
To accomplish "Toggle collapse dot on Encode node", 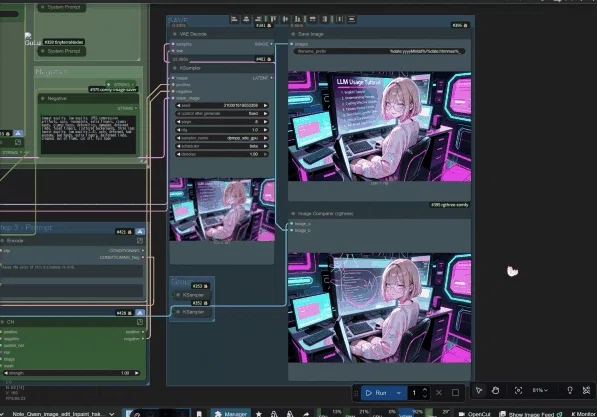I will [x=2, y=241].
